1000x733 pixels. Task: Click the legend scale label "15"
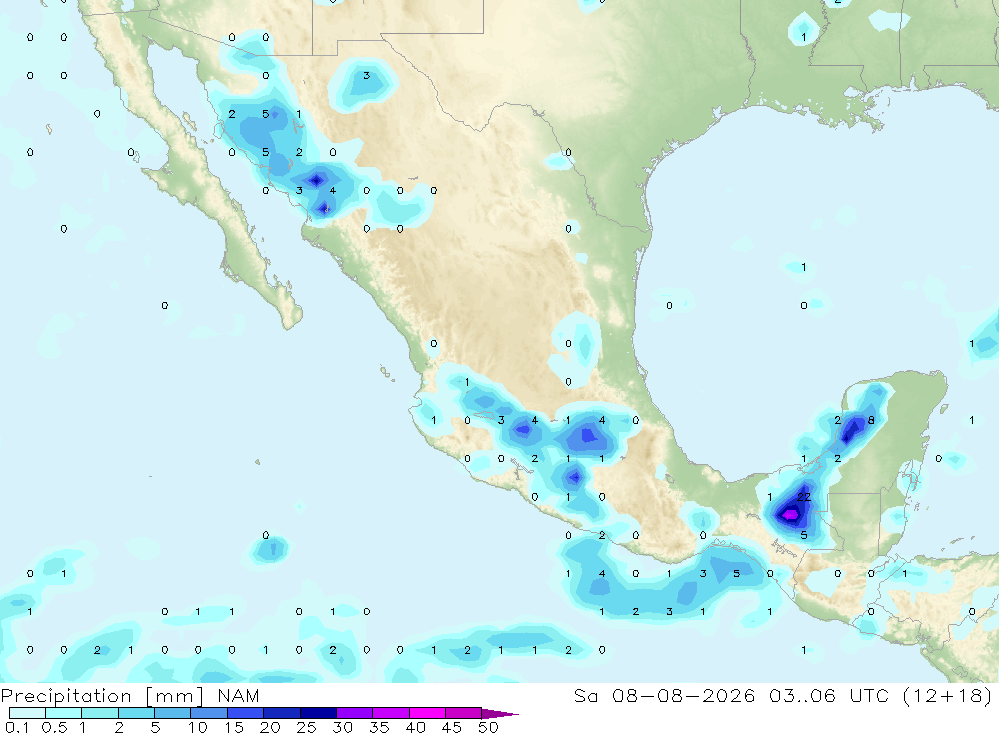(234, 727)
